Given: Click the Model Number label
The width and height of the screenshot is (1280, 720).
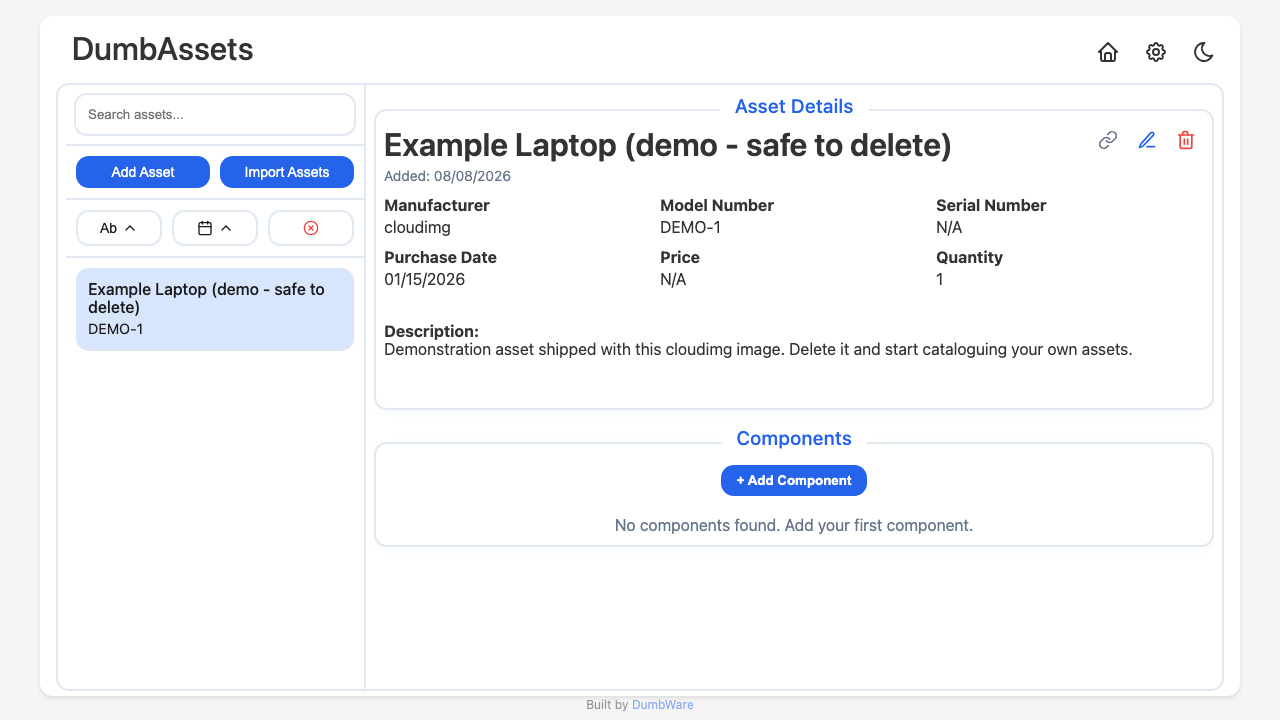Looking at the screenshot, I should tap(717, 205).
